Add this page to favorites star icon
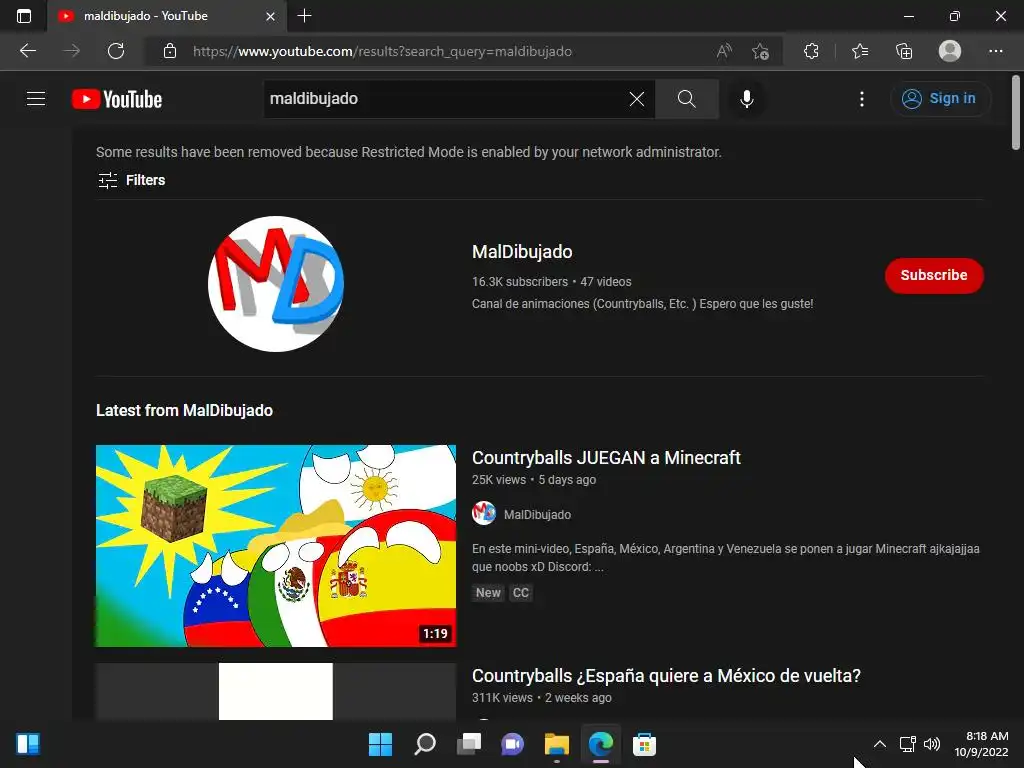The image size is (1024, 768). [x=760, y=51]
